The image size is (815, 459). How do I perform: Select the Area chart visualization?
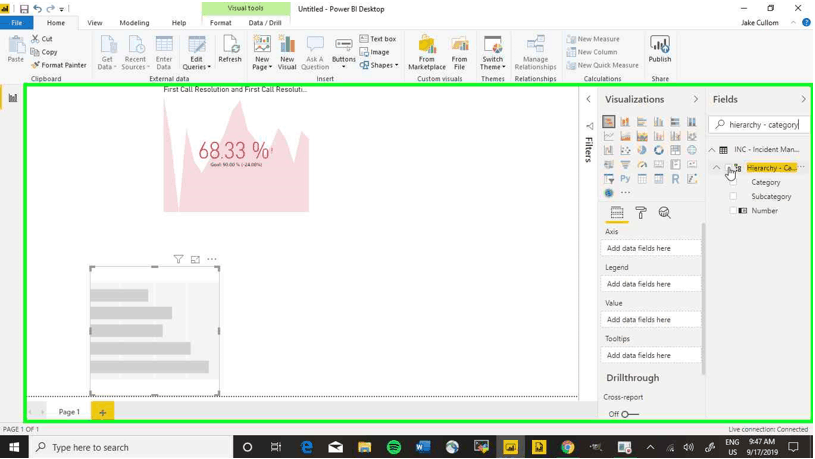[x=625, y=136]
